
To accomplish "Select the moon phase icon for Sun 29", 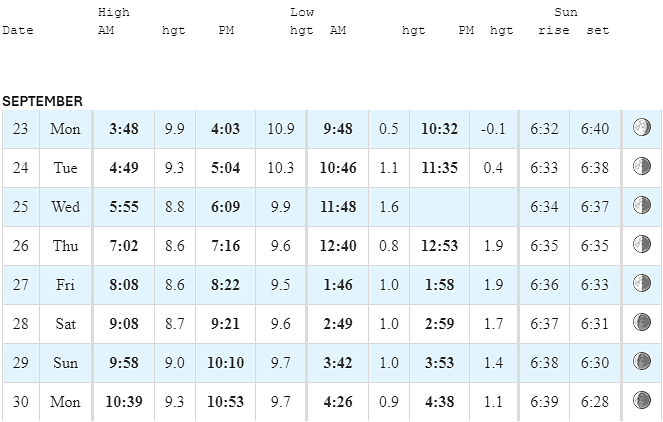I will 641,361.
